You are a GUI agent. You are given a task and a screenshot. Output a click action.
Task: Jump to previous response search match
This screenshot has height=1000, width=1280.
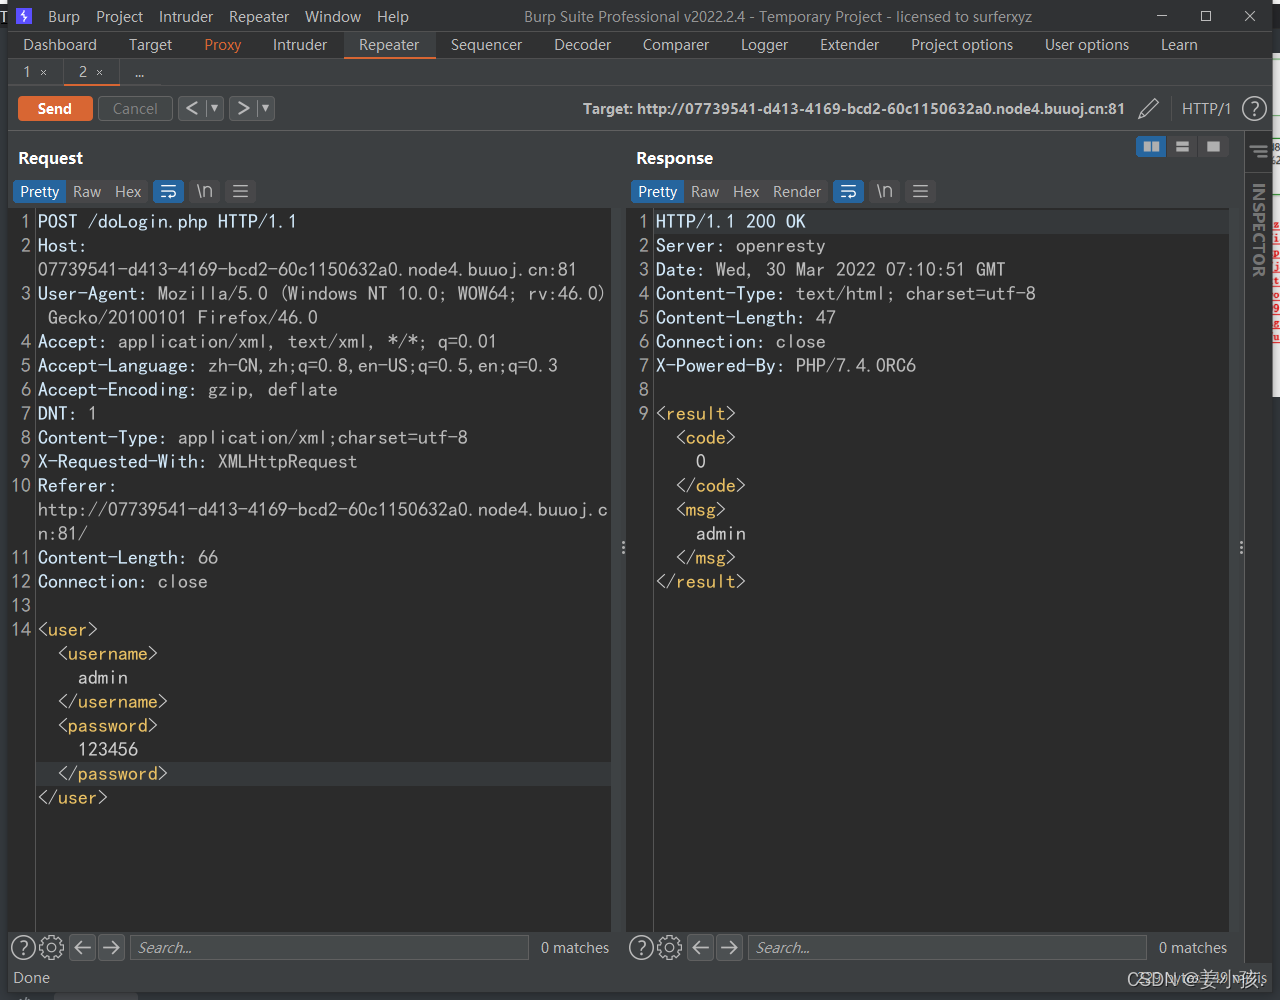(701, 948)
